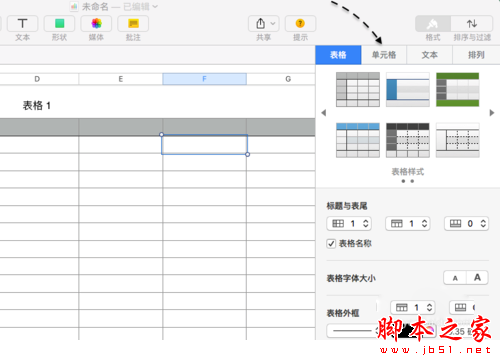Select the first table styles page dot
This screenshot has height=361, width=503.
click(403, 181)
